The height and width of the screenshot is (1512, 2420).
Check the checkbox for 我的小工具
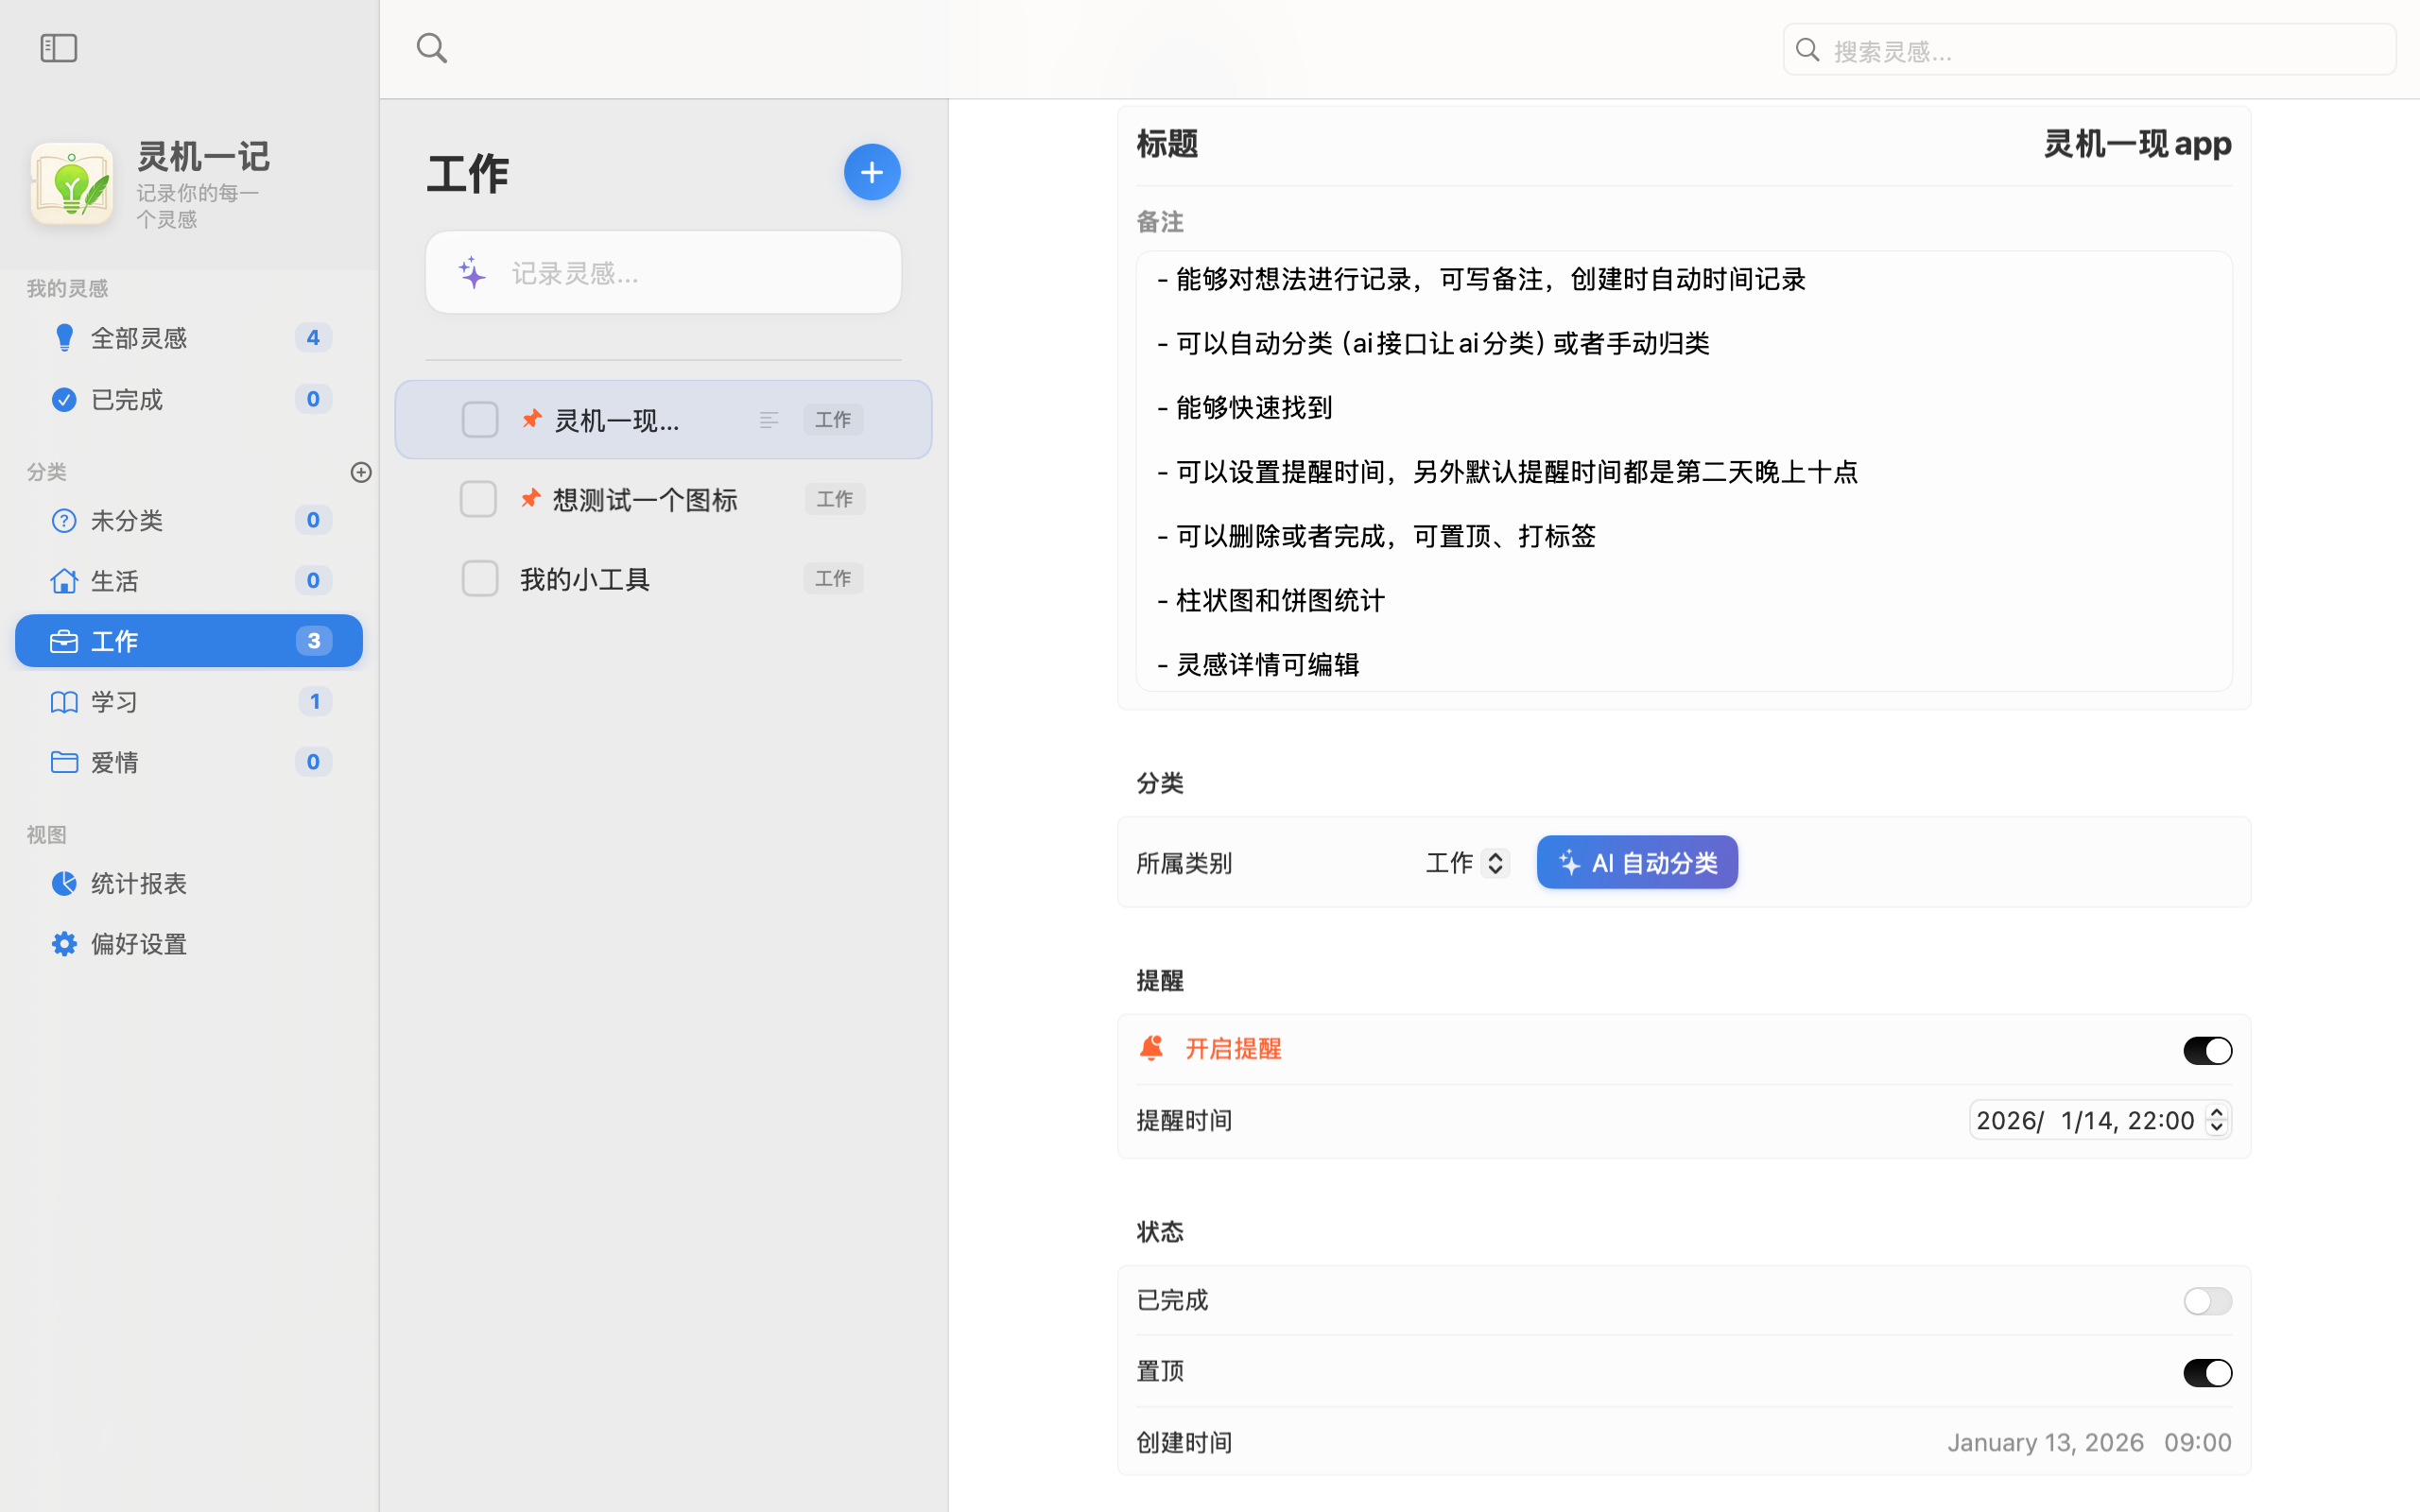click(x=480, y=578)
